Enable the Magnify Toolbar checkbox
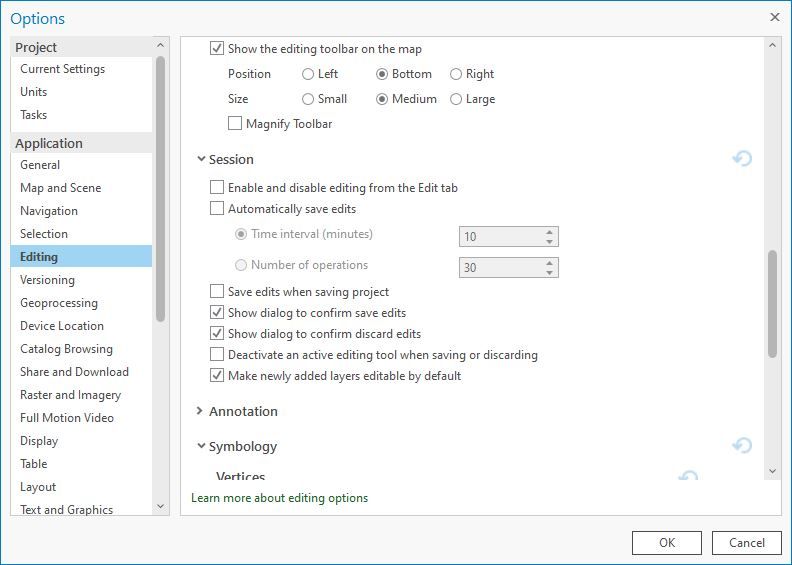The width and height of the screenshot is (792, 565). 235,123
